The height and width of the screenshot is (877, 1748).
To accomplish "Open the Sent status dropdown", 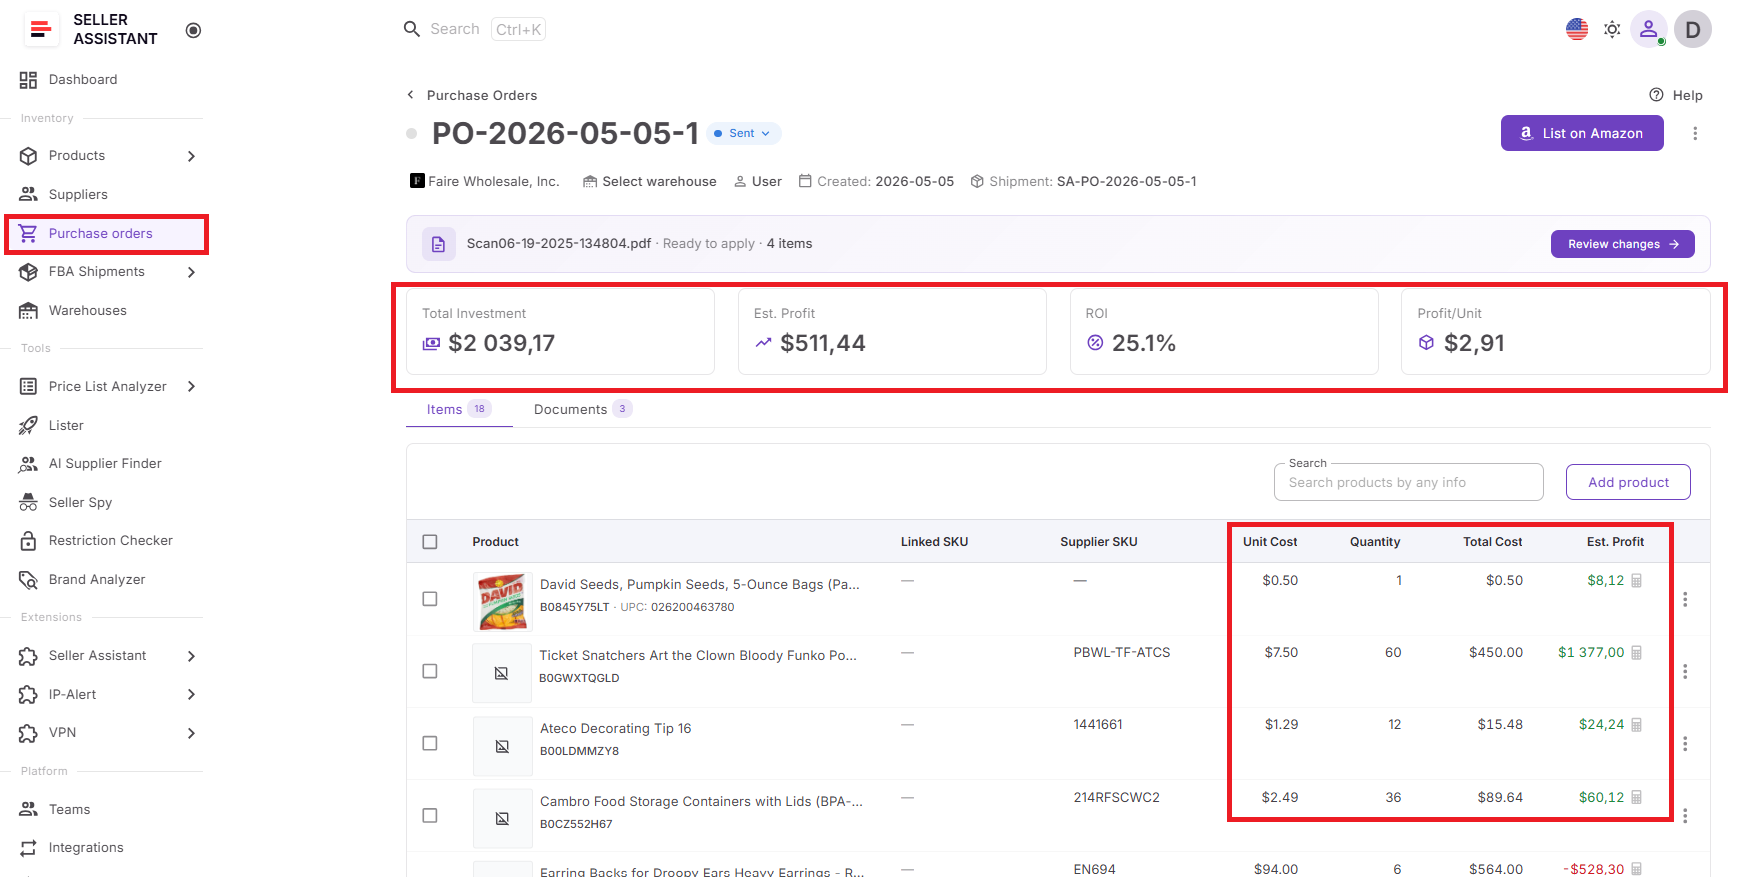I will [x=744, y=133].
